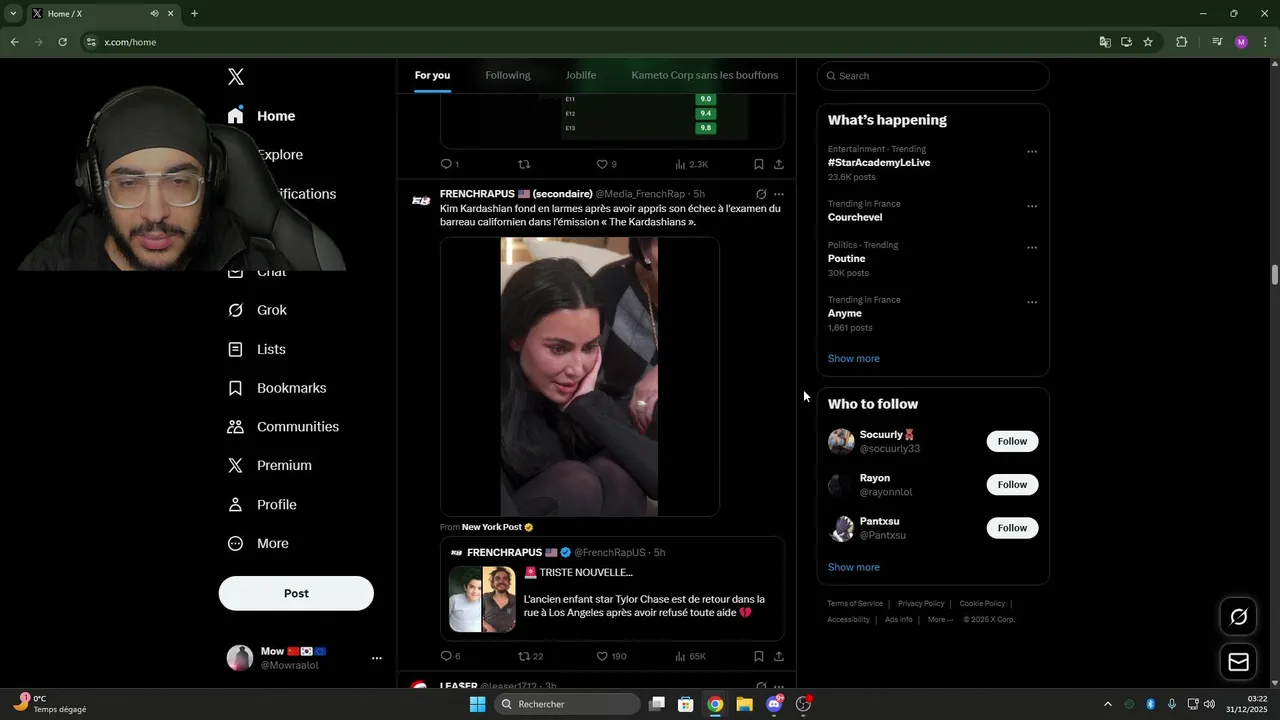
Task: Click Grok icon on FRENCHRAPUS post header
Action: click(761, 194)
